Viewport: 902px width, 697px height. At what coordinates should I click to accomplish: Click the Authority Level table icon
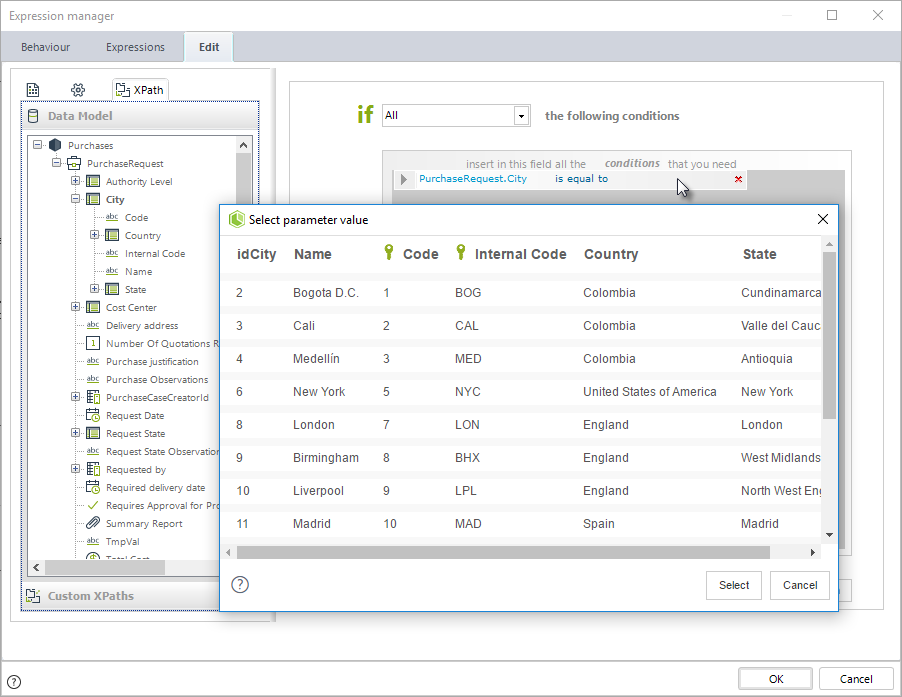pos(93,182)
